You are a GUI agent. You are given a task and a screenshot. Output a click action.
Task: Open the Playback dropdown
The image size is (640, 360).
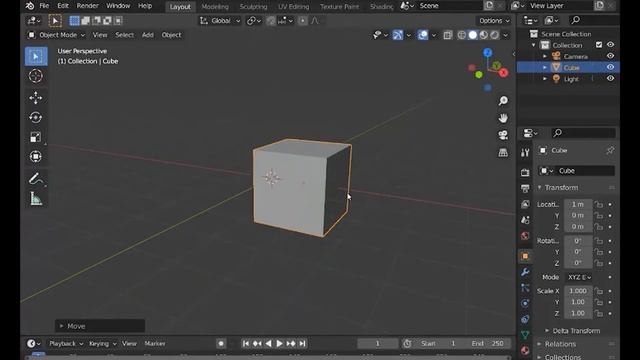[x=66, y=344]
